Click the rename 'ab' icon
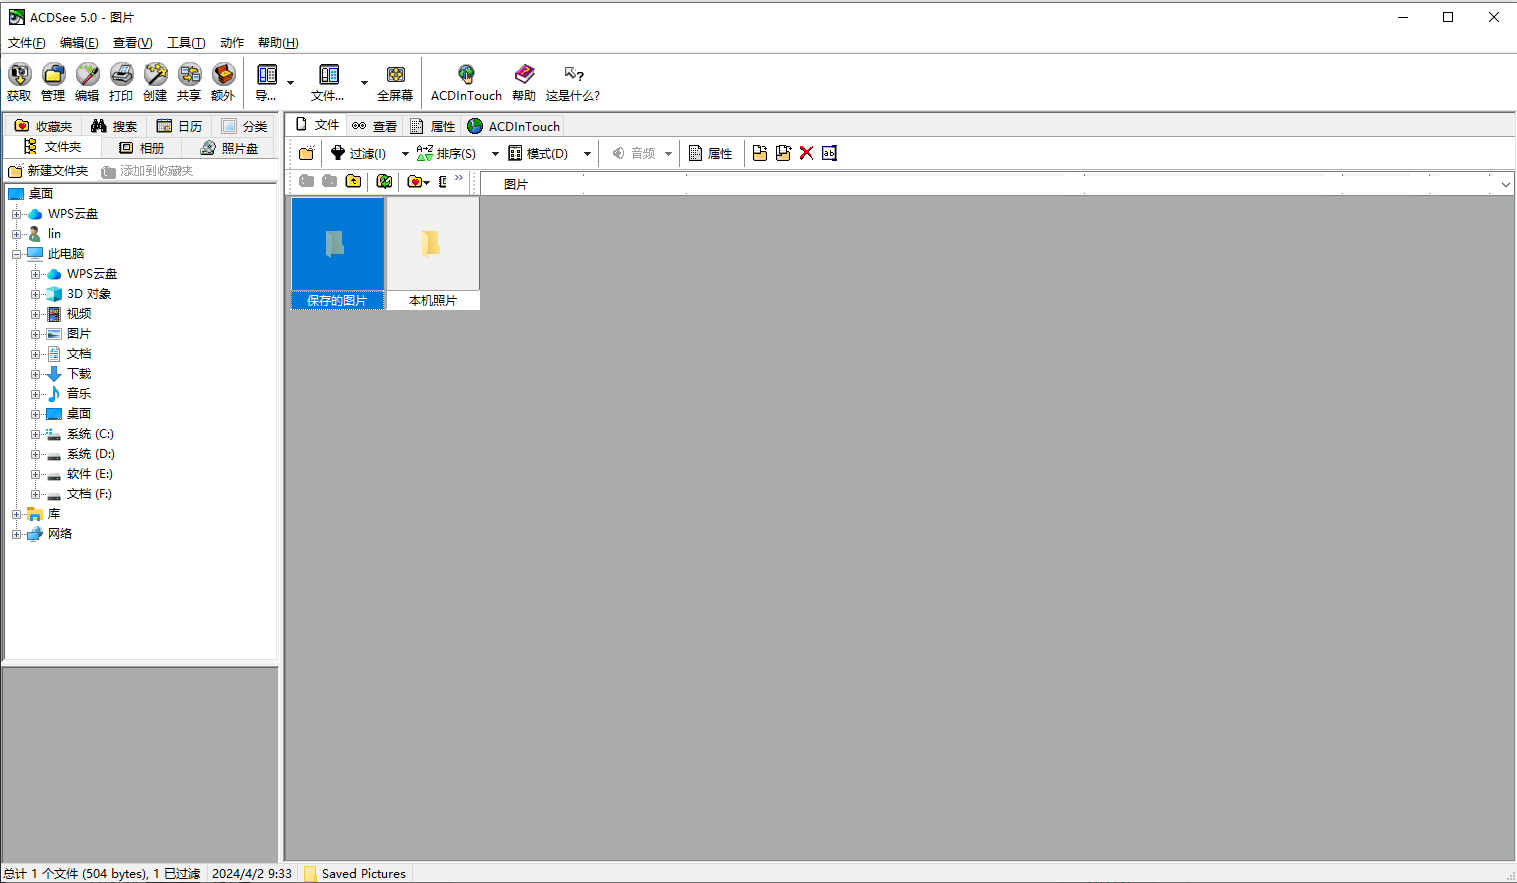The width and height of the screenshot is (1517, 883). 829,153
